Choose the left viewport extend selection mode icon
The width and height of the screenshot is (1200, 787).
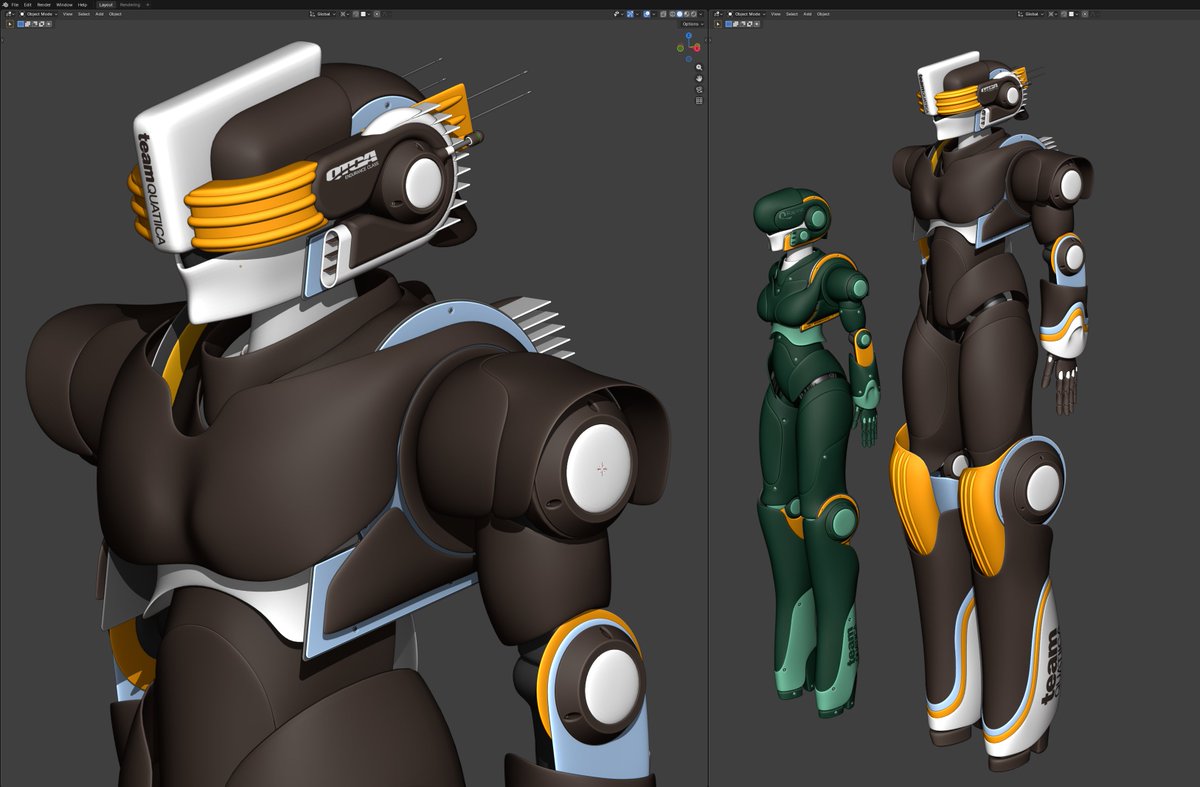pos(28,24)
